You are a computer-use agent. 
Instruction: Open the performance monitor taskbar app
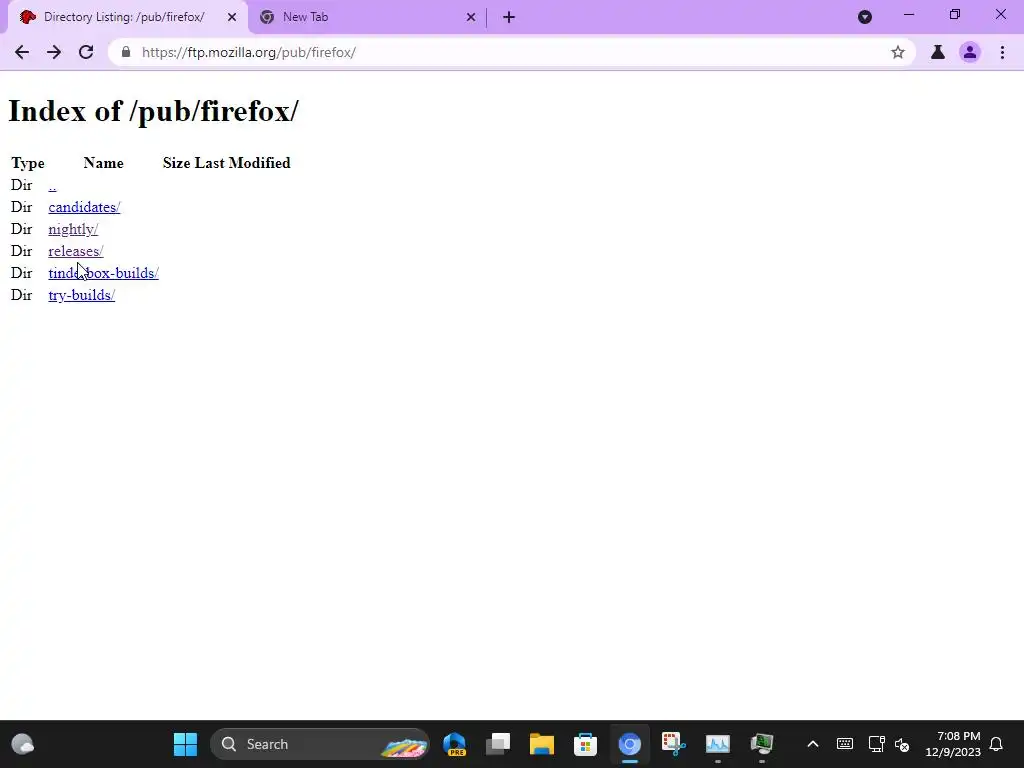(x=718, y=744)
